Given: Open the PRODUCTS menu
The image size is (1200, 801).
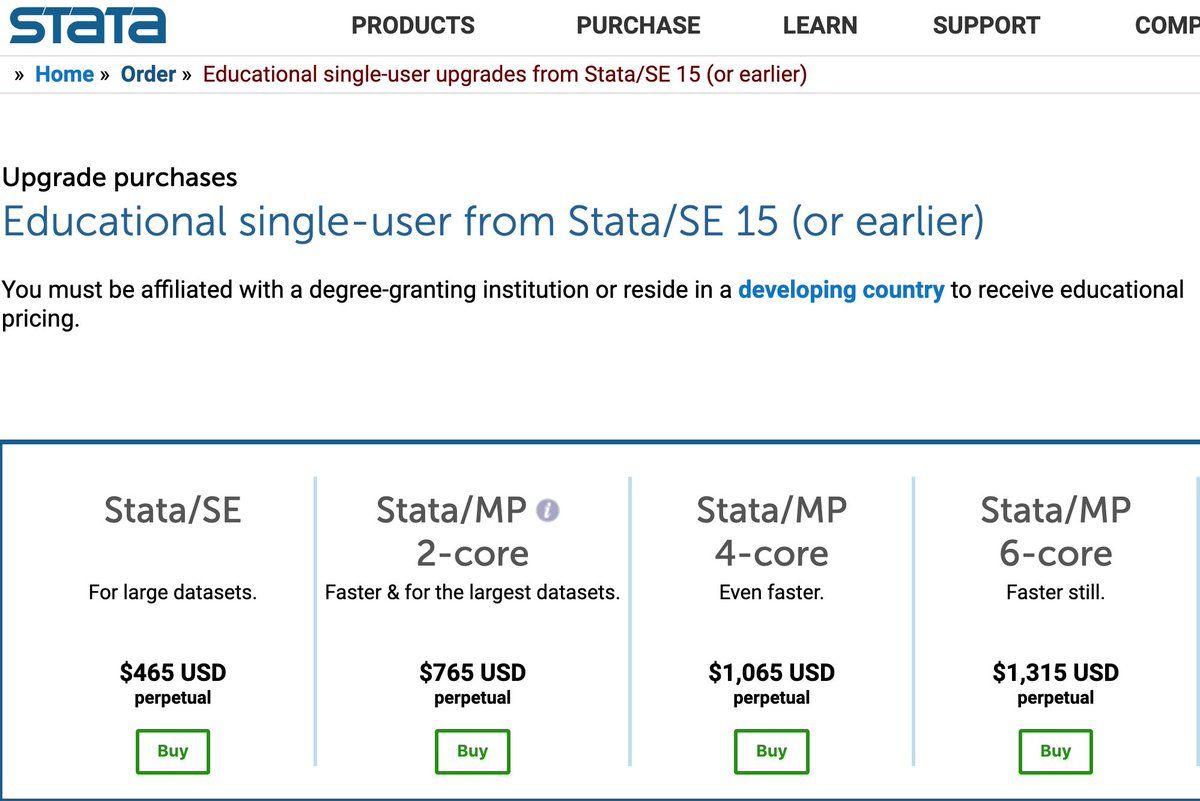Looking at the screenshot, I should click(413, 26).
